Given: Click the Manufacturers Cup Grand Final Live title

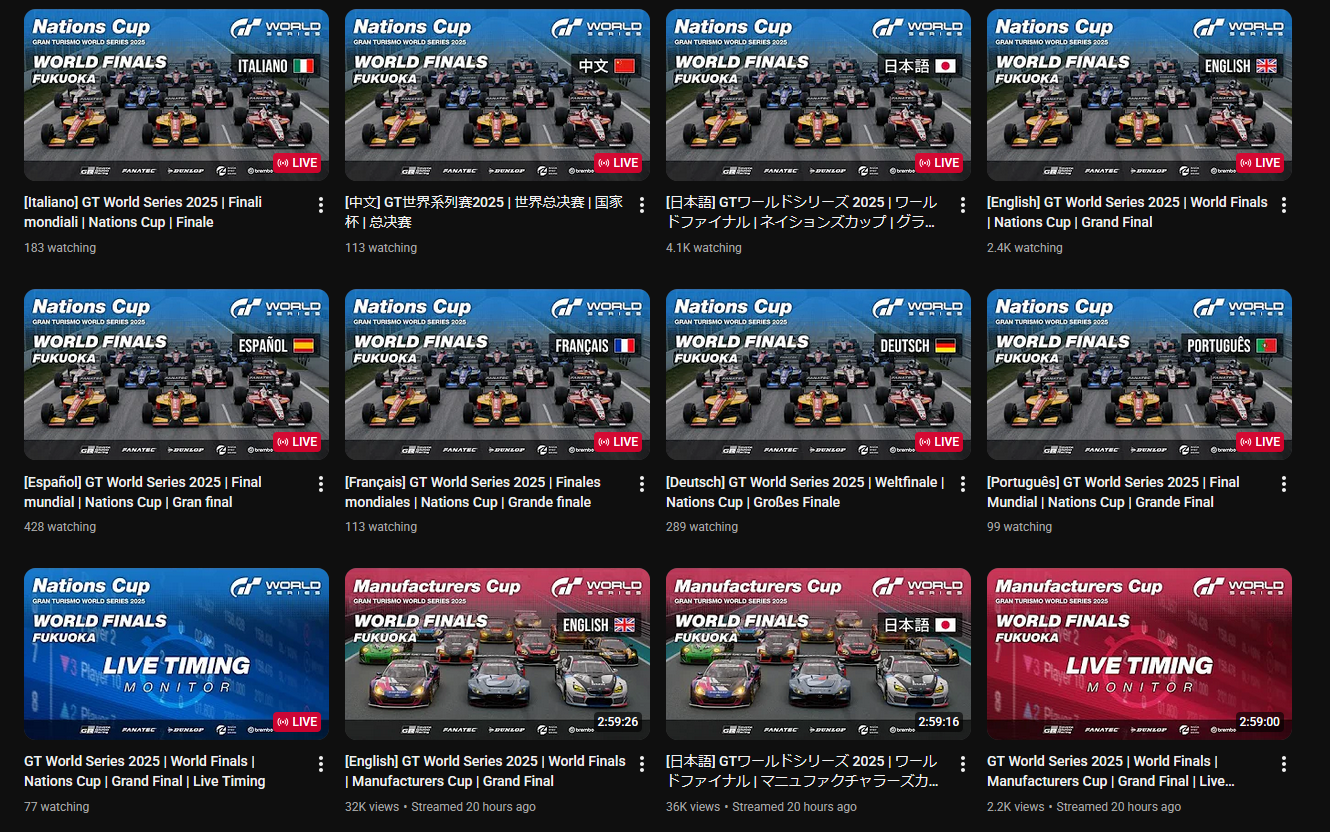Looking at the screenshot, I should [x=1113, y=771].
